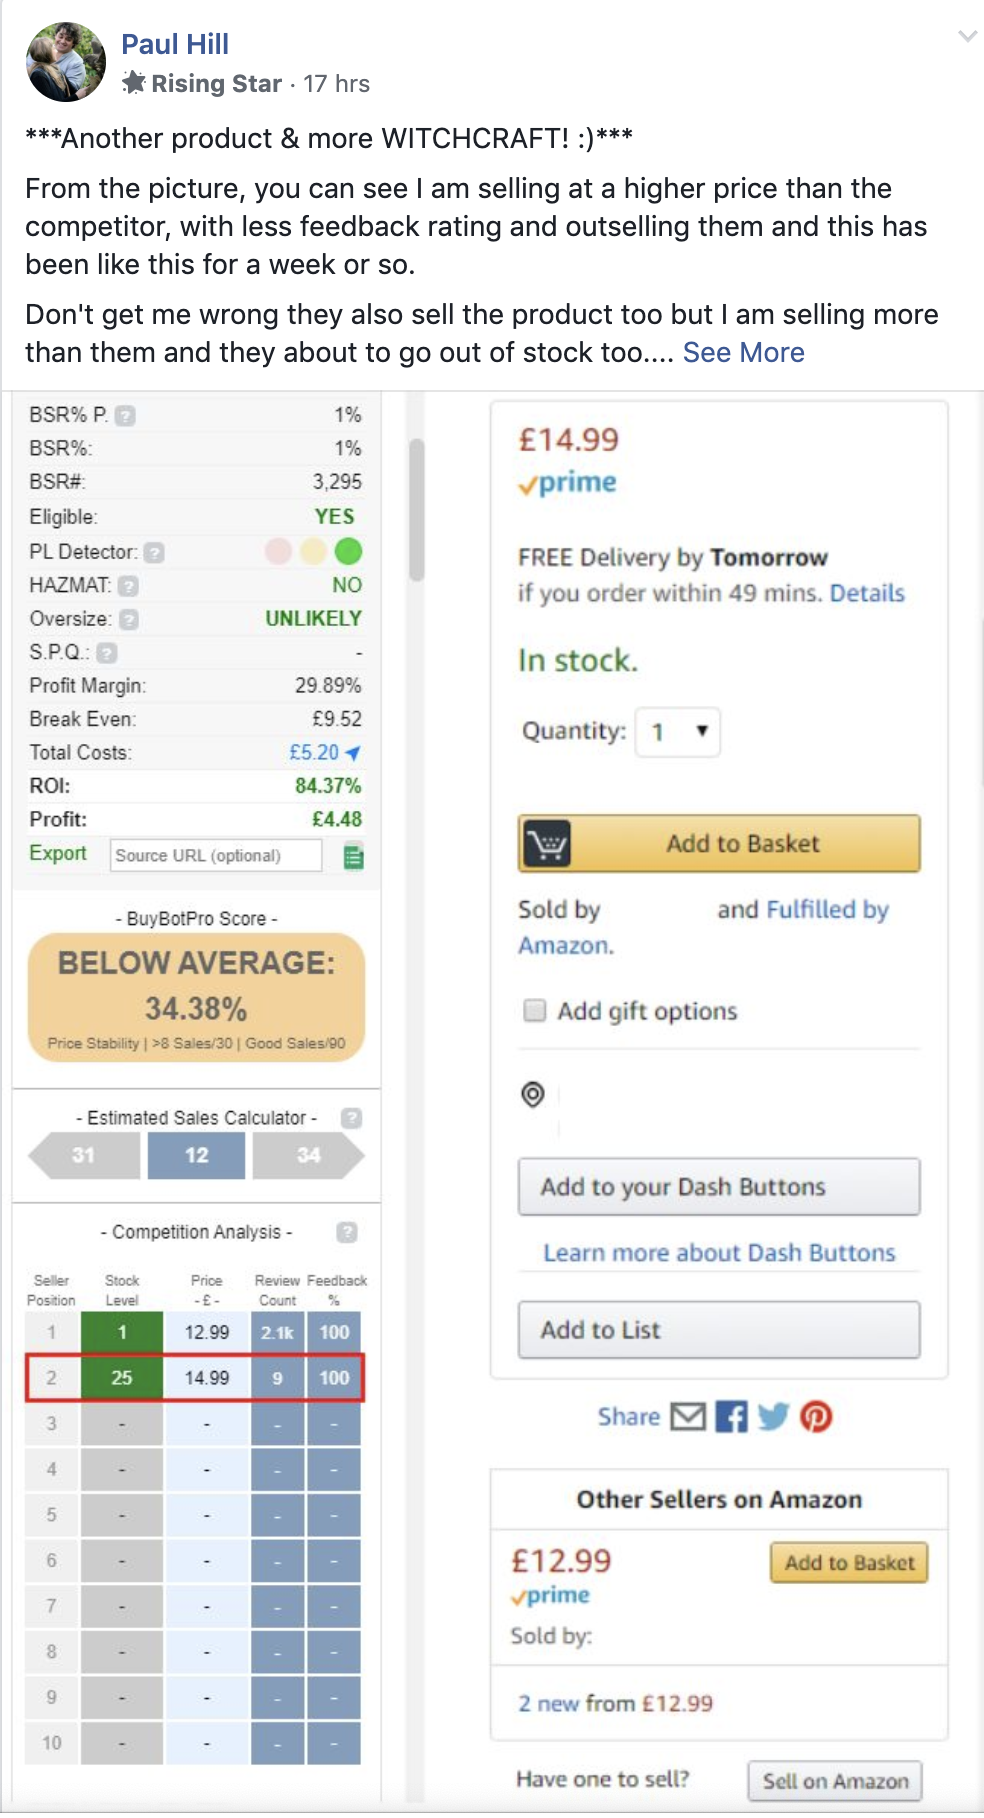Expand post with See More link

point(743,353)
